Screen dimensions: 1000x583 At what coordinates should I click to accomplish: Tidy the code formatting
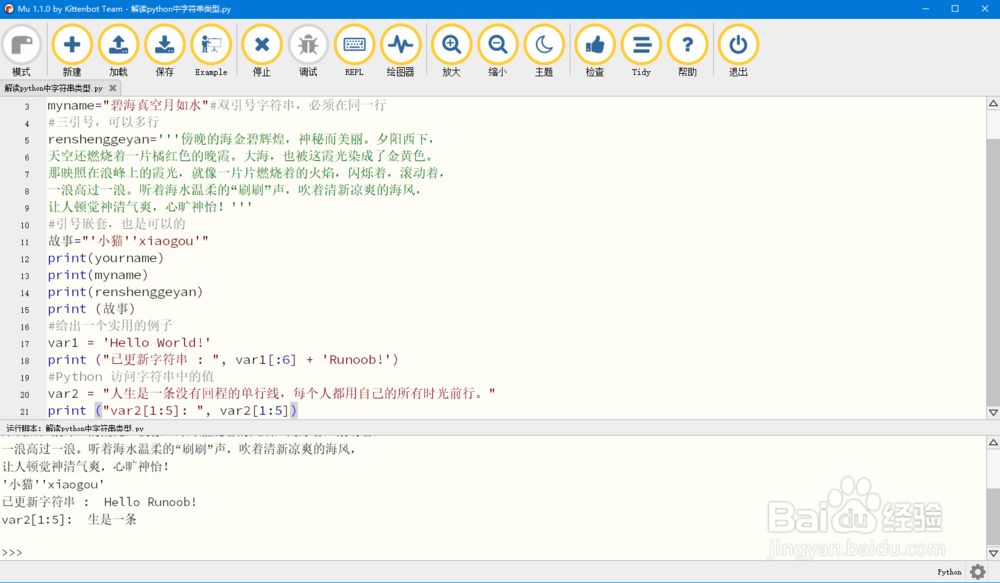pos(641,51)
